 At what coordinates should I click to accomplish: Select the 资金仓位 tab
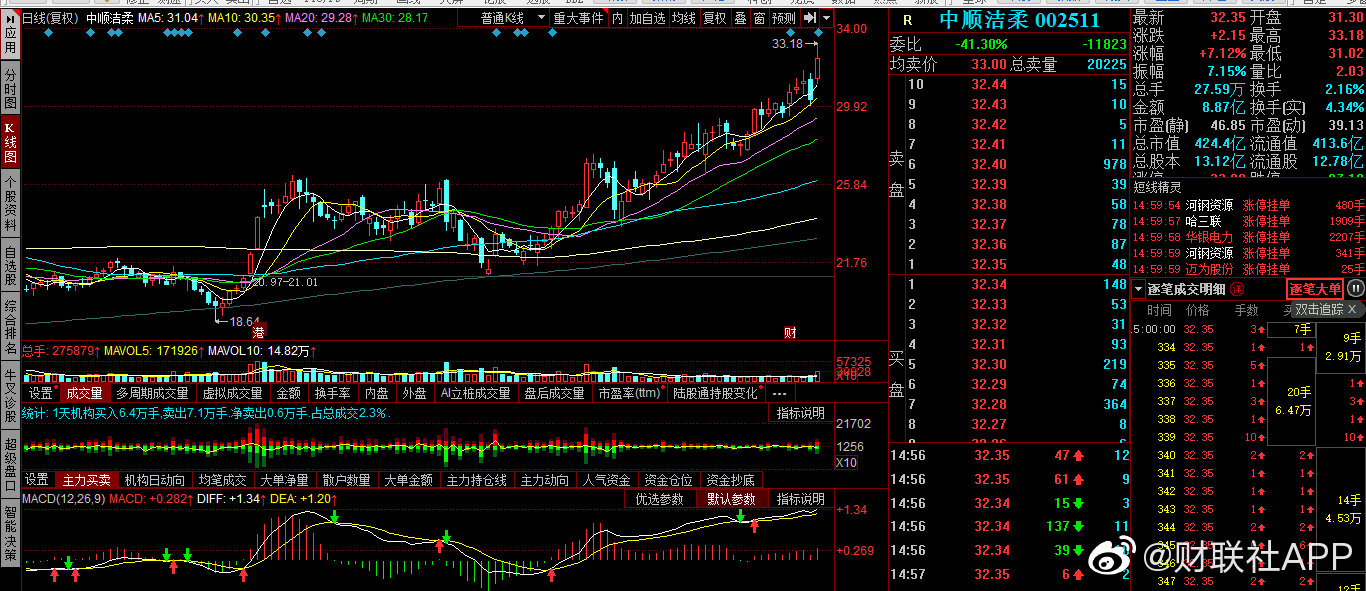670,480
